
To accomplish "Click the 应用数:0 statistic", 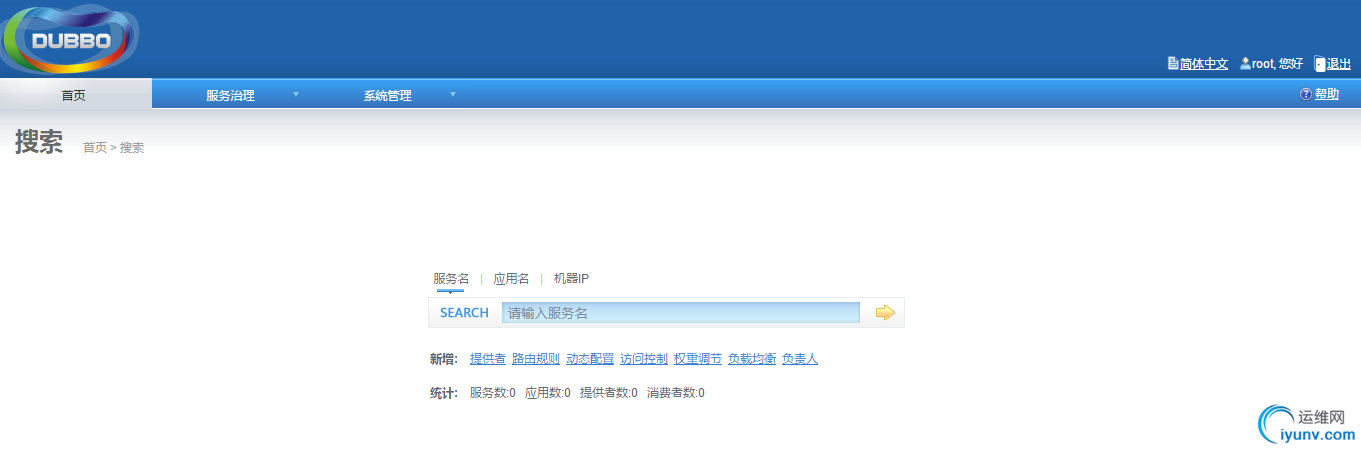I will point(548,393).
